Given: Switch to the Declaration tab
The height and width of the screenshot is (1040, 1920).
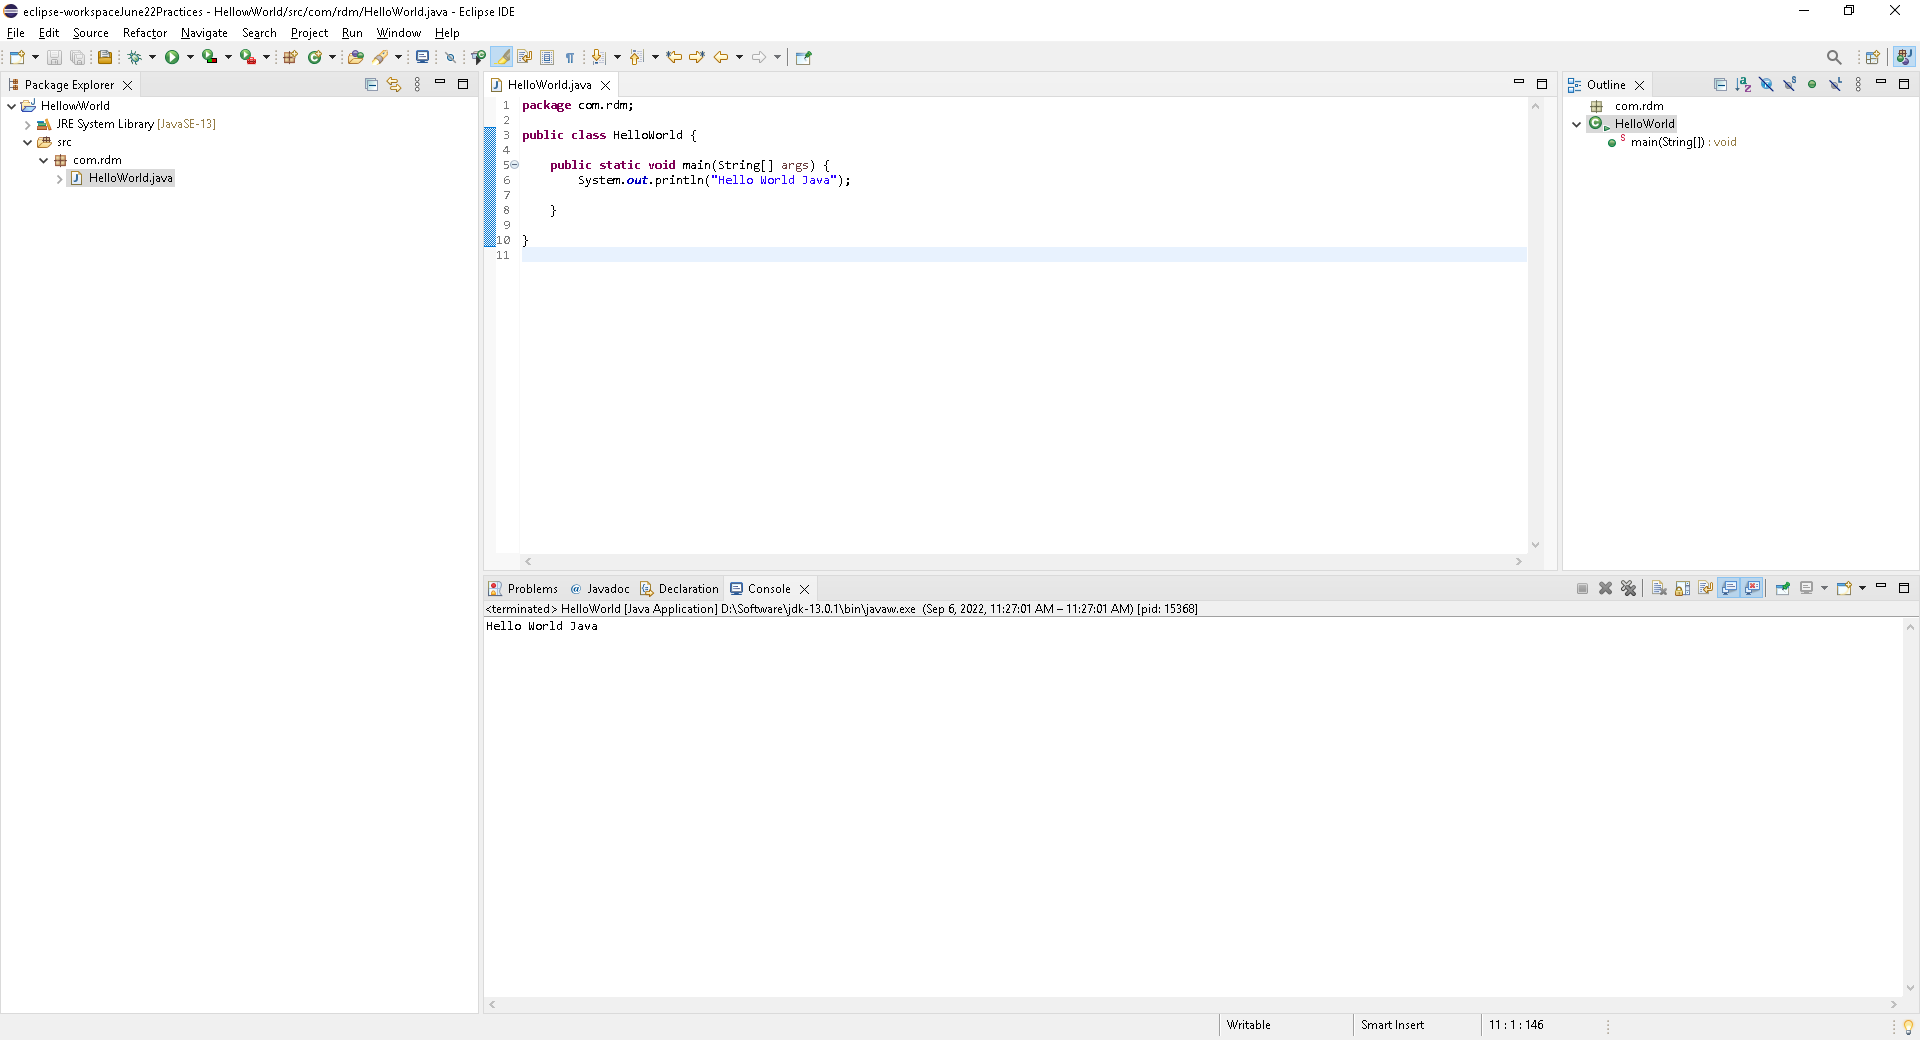Looking at the screenshot, I should 679,589.
